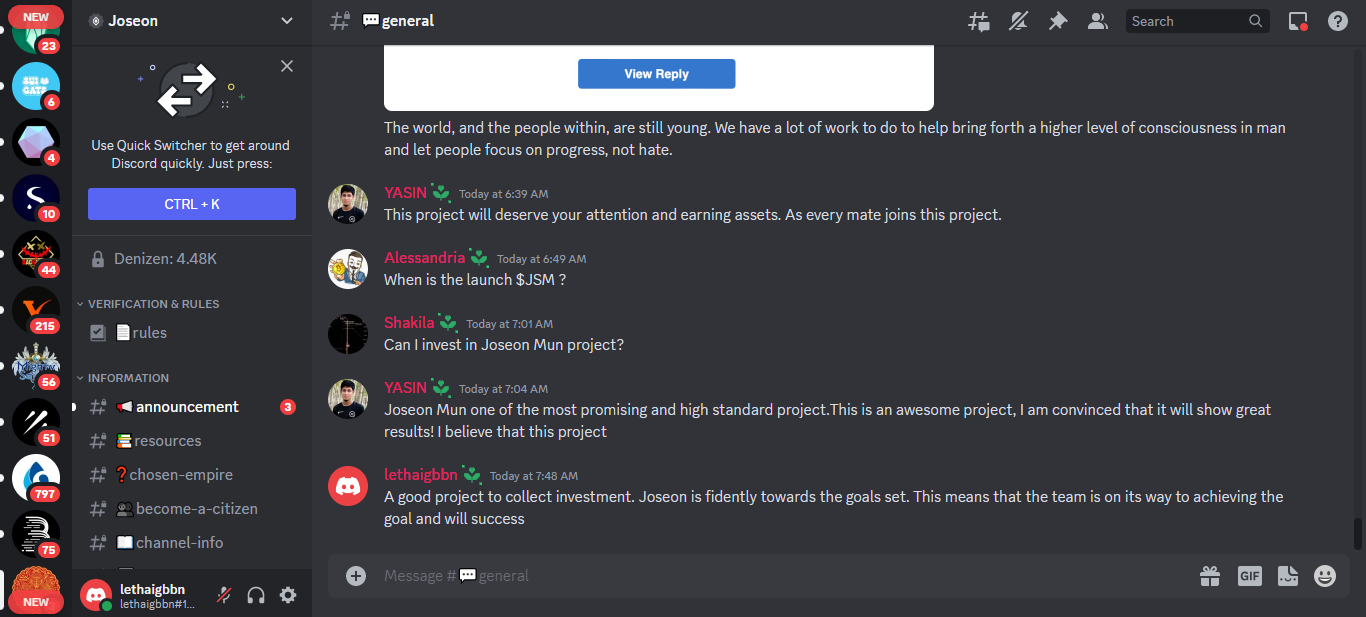1366x617 pixels.
Task: Click the View Reply button
Action: [x=656, y=74]
